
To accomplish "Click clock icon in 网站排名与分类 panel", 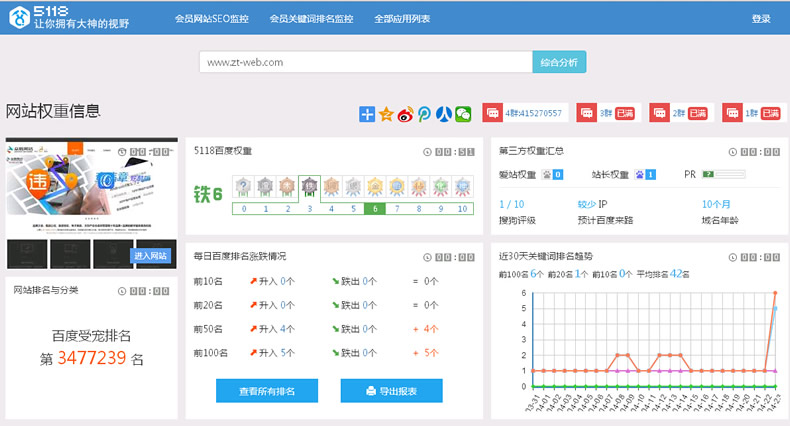I will [122, 291].
